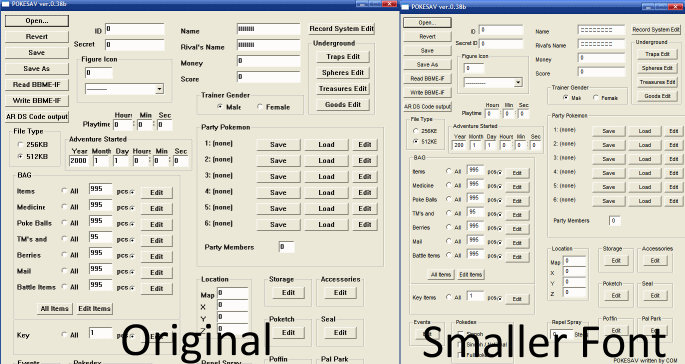
Task: Choose 256KB file type in Smaller Font window
Action: pyautogui.click(x=415, y=130)
